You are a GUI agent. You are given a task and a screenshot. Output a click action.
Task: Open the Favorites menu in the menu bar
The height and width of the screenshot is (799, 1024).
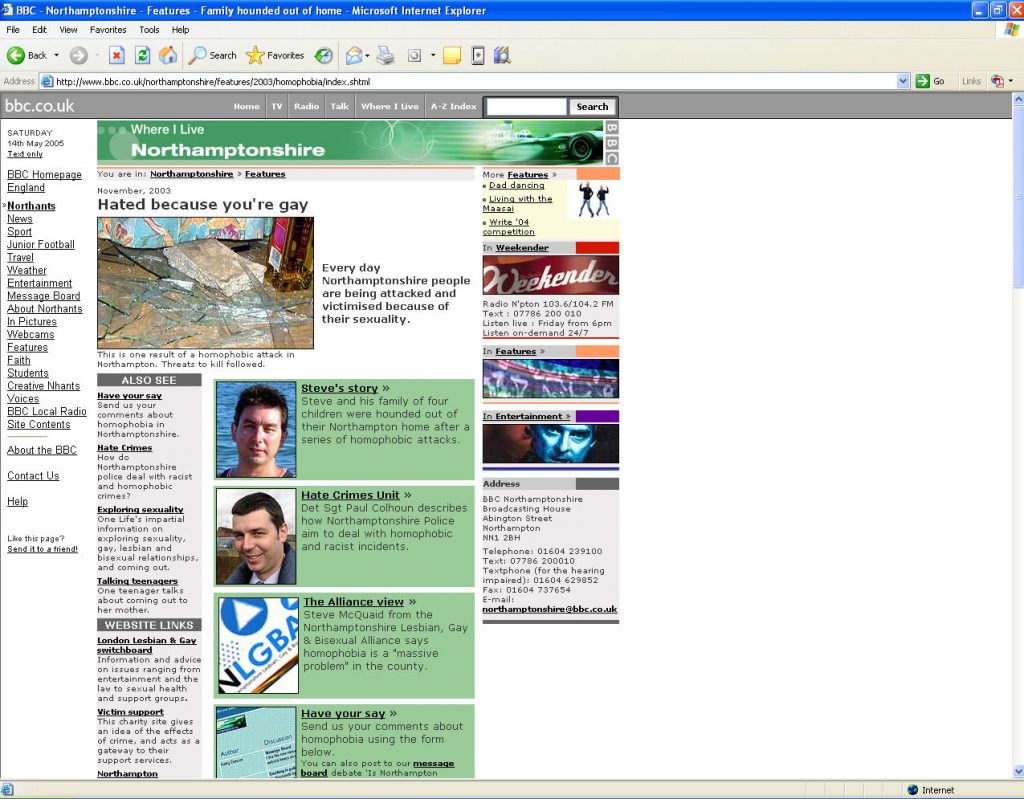(x=108, y=29)
